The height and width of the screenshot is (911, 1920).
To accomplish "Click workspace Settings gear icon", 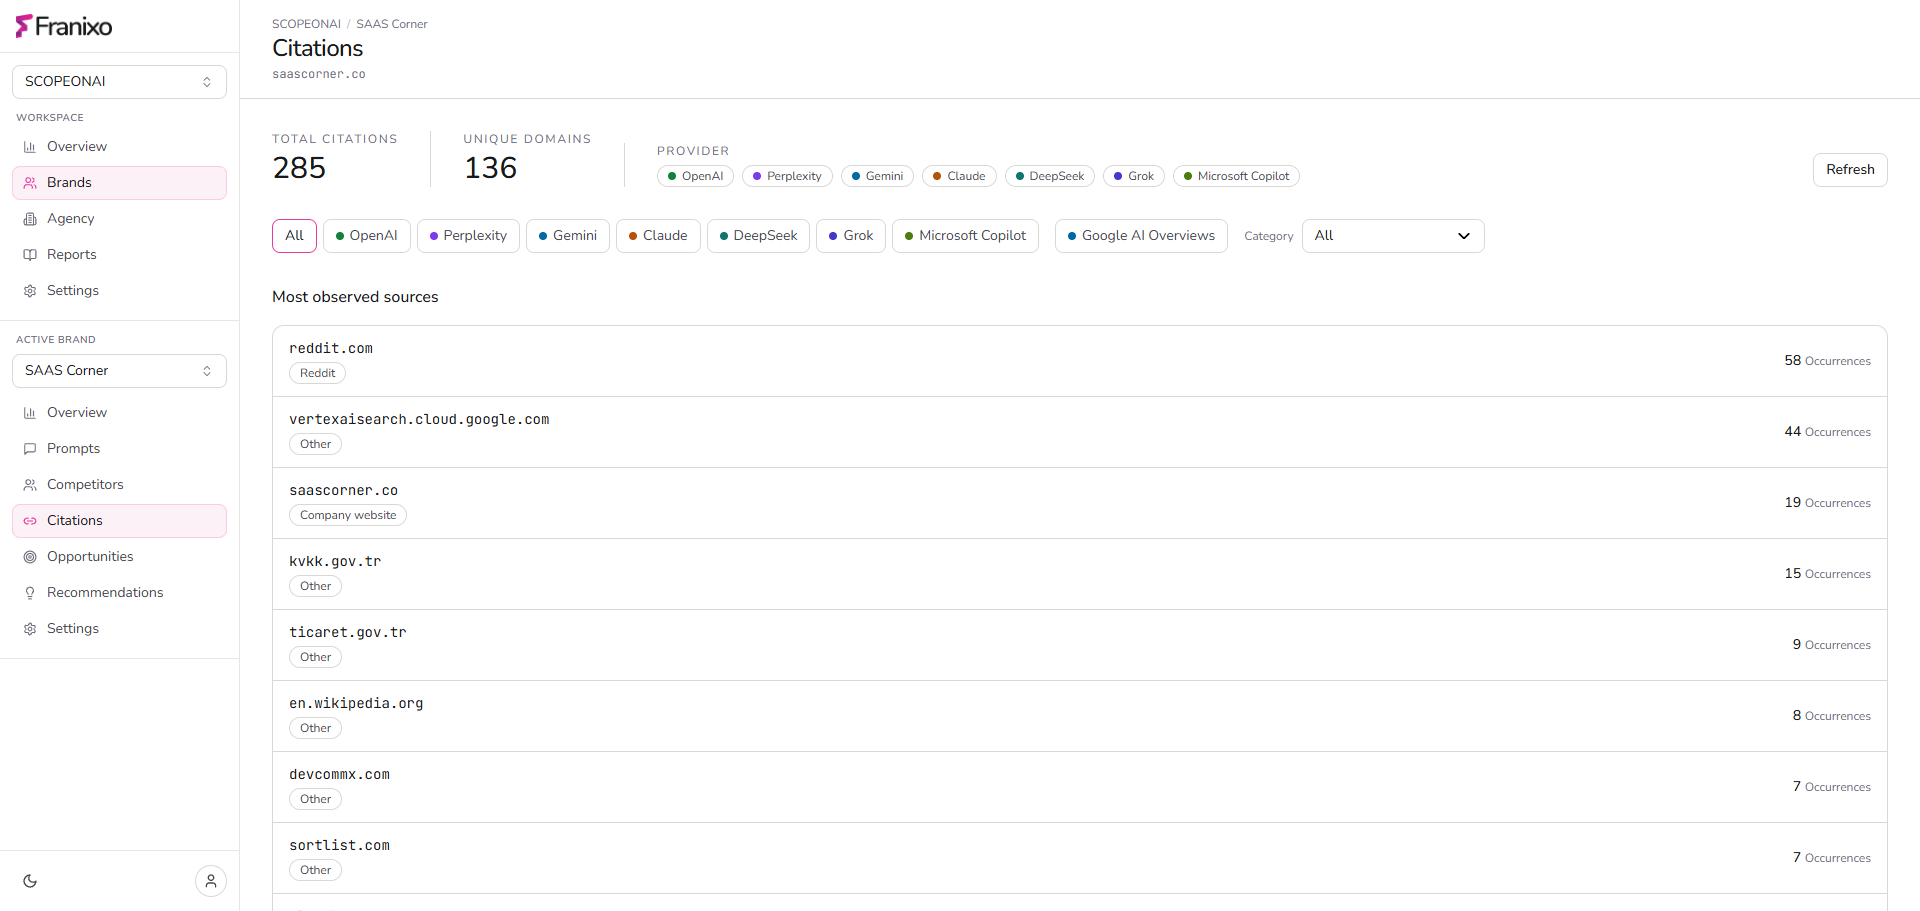I will click(30, 291).
